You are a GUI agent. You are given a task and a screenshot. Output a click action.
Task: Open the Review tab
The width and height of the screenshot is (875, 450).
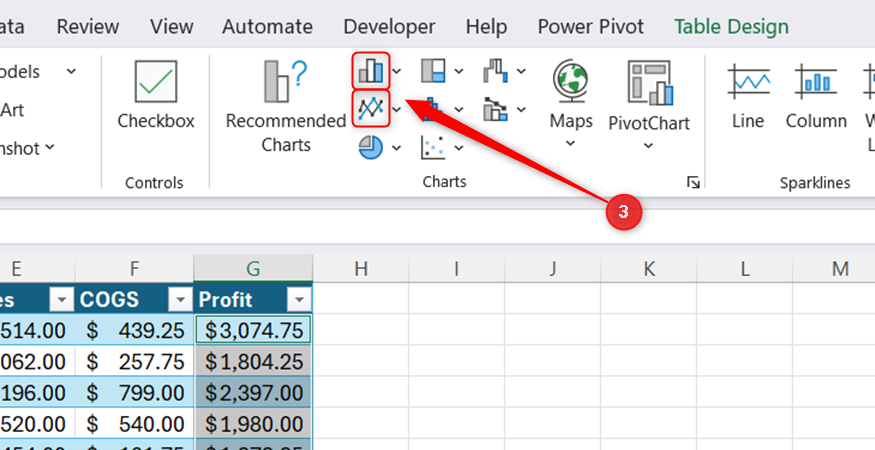click(x=88, y=26)
